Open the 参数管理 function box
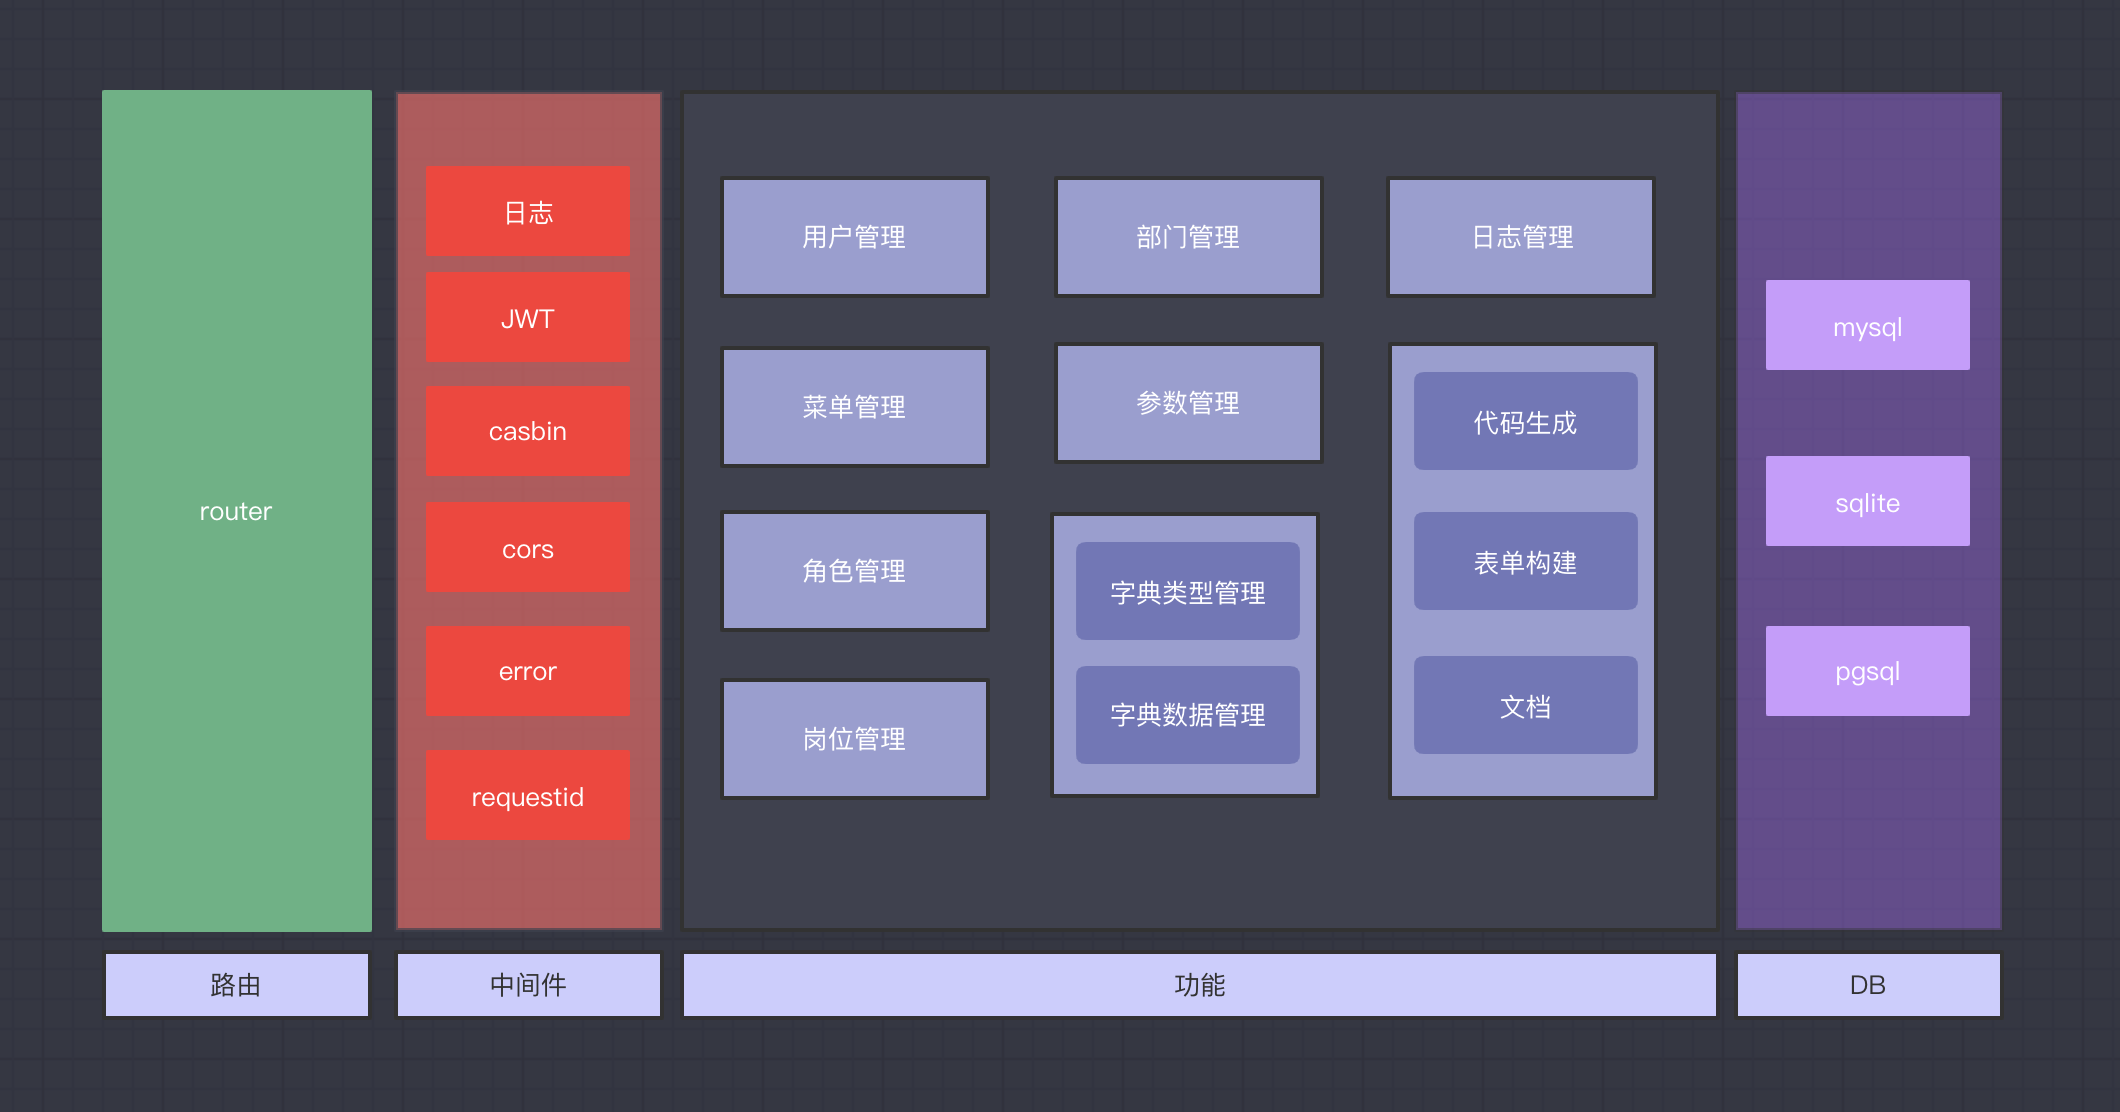The width and height of the screenshot is (2120, 1112). pos(1188,403)
